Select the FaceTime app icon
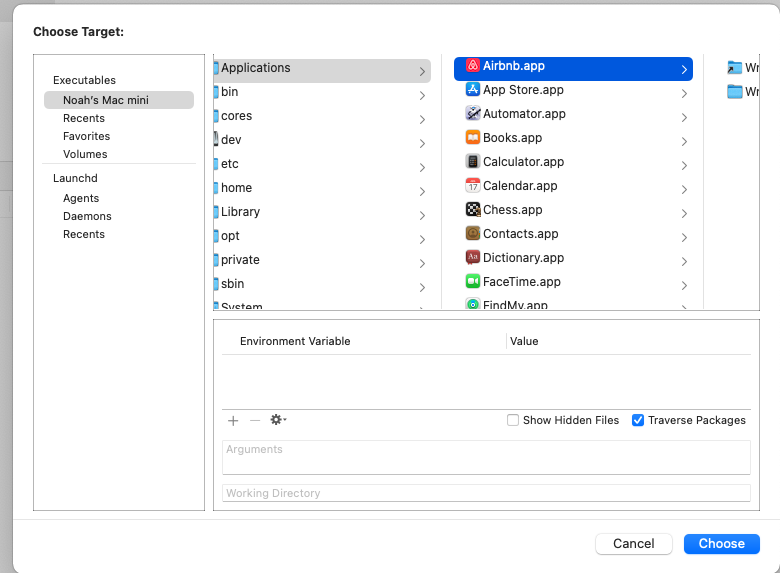 [x=473, y=282]
